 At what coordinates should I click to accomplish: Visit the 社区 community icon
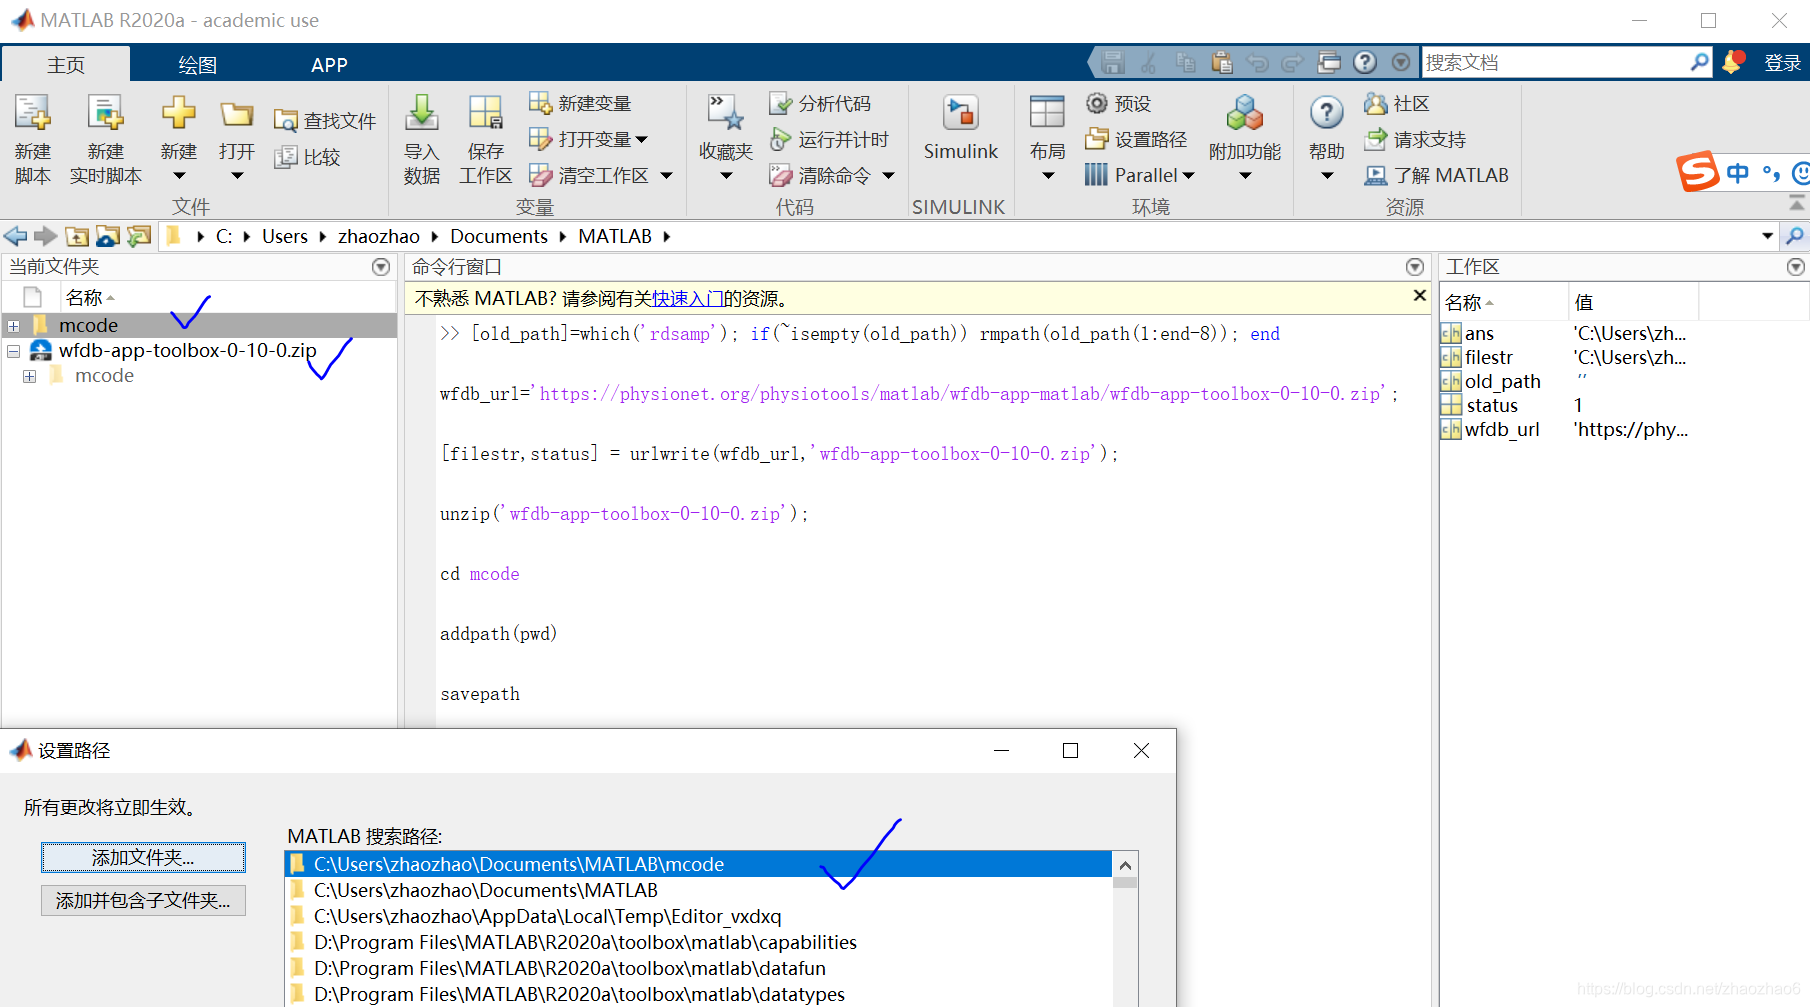click(x=1396, y=103)
